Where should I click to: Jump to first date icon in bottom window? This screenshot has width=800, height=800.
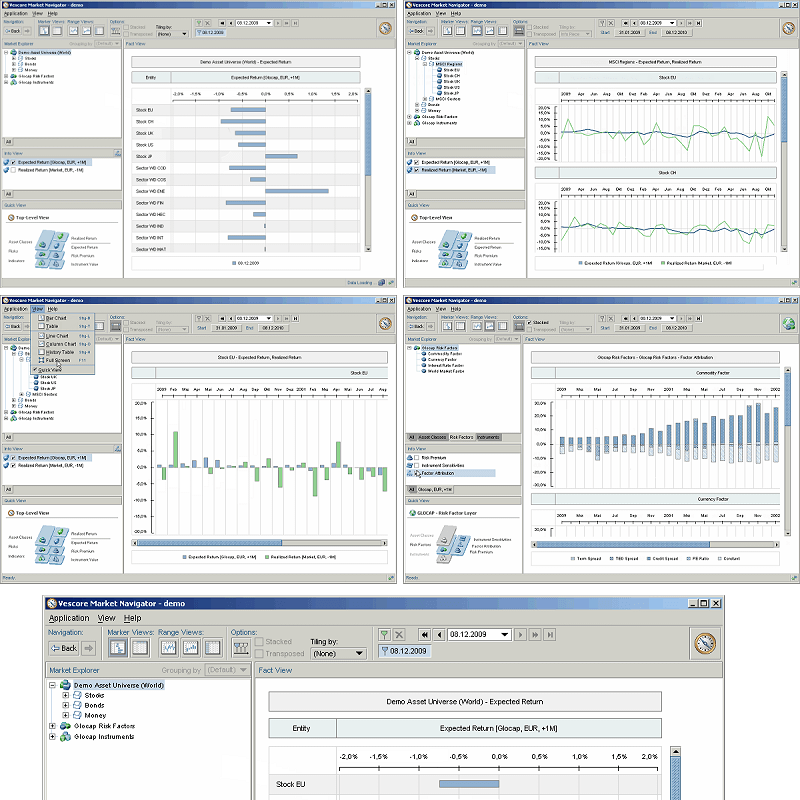424,634
